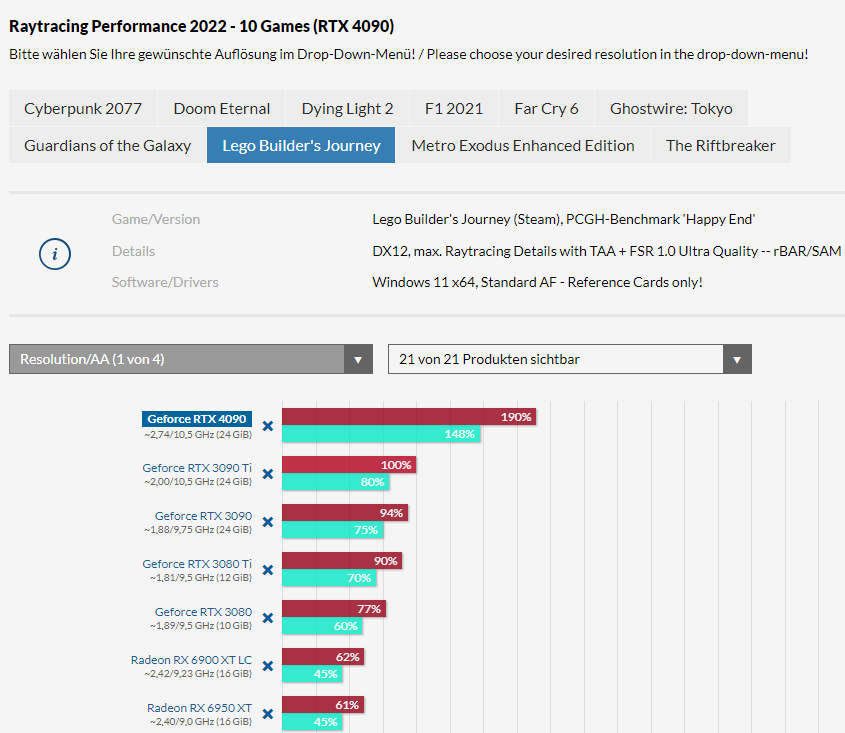Click the Resolution/AA (1 von 4) field

191,359
